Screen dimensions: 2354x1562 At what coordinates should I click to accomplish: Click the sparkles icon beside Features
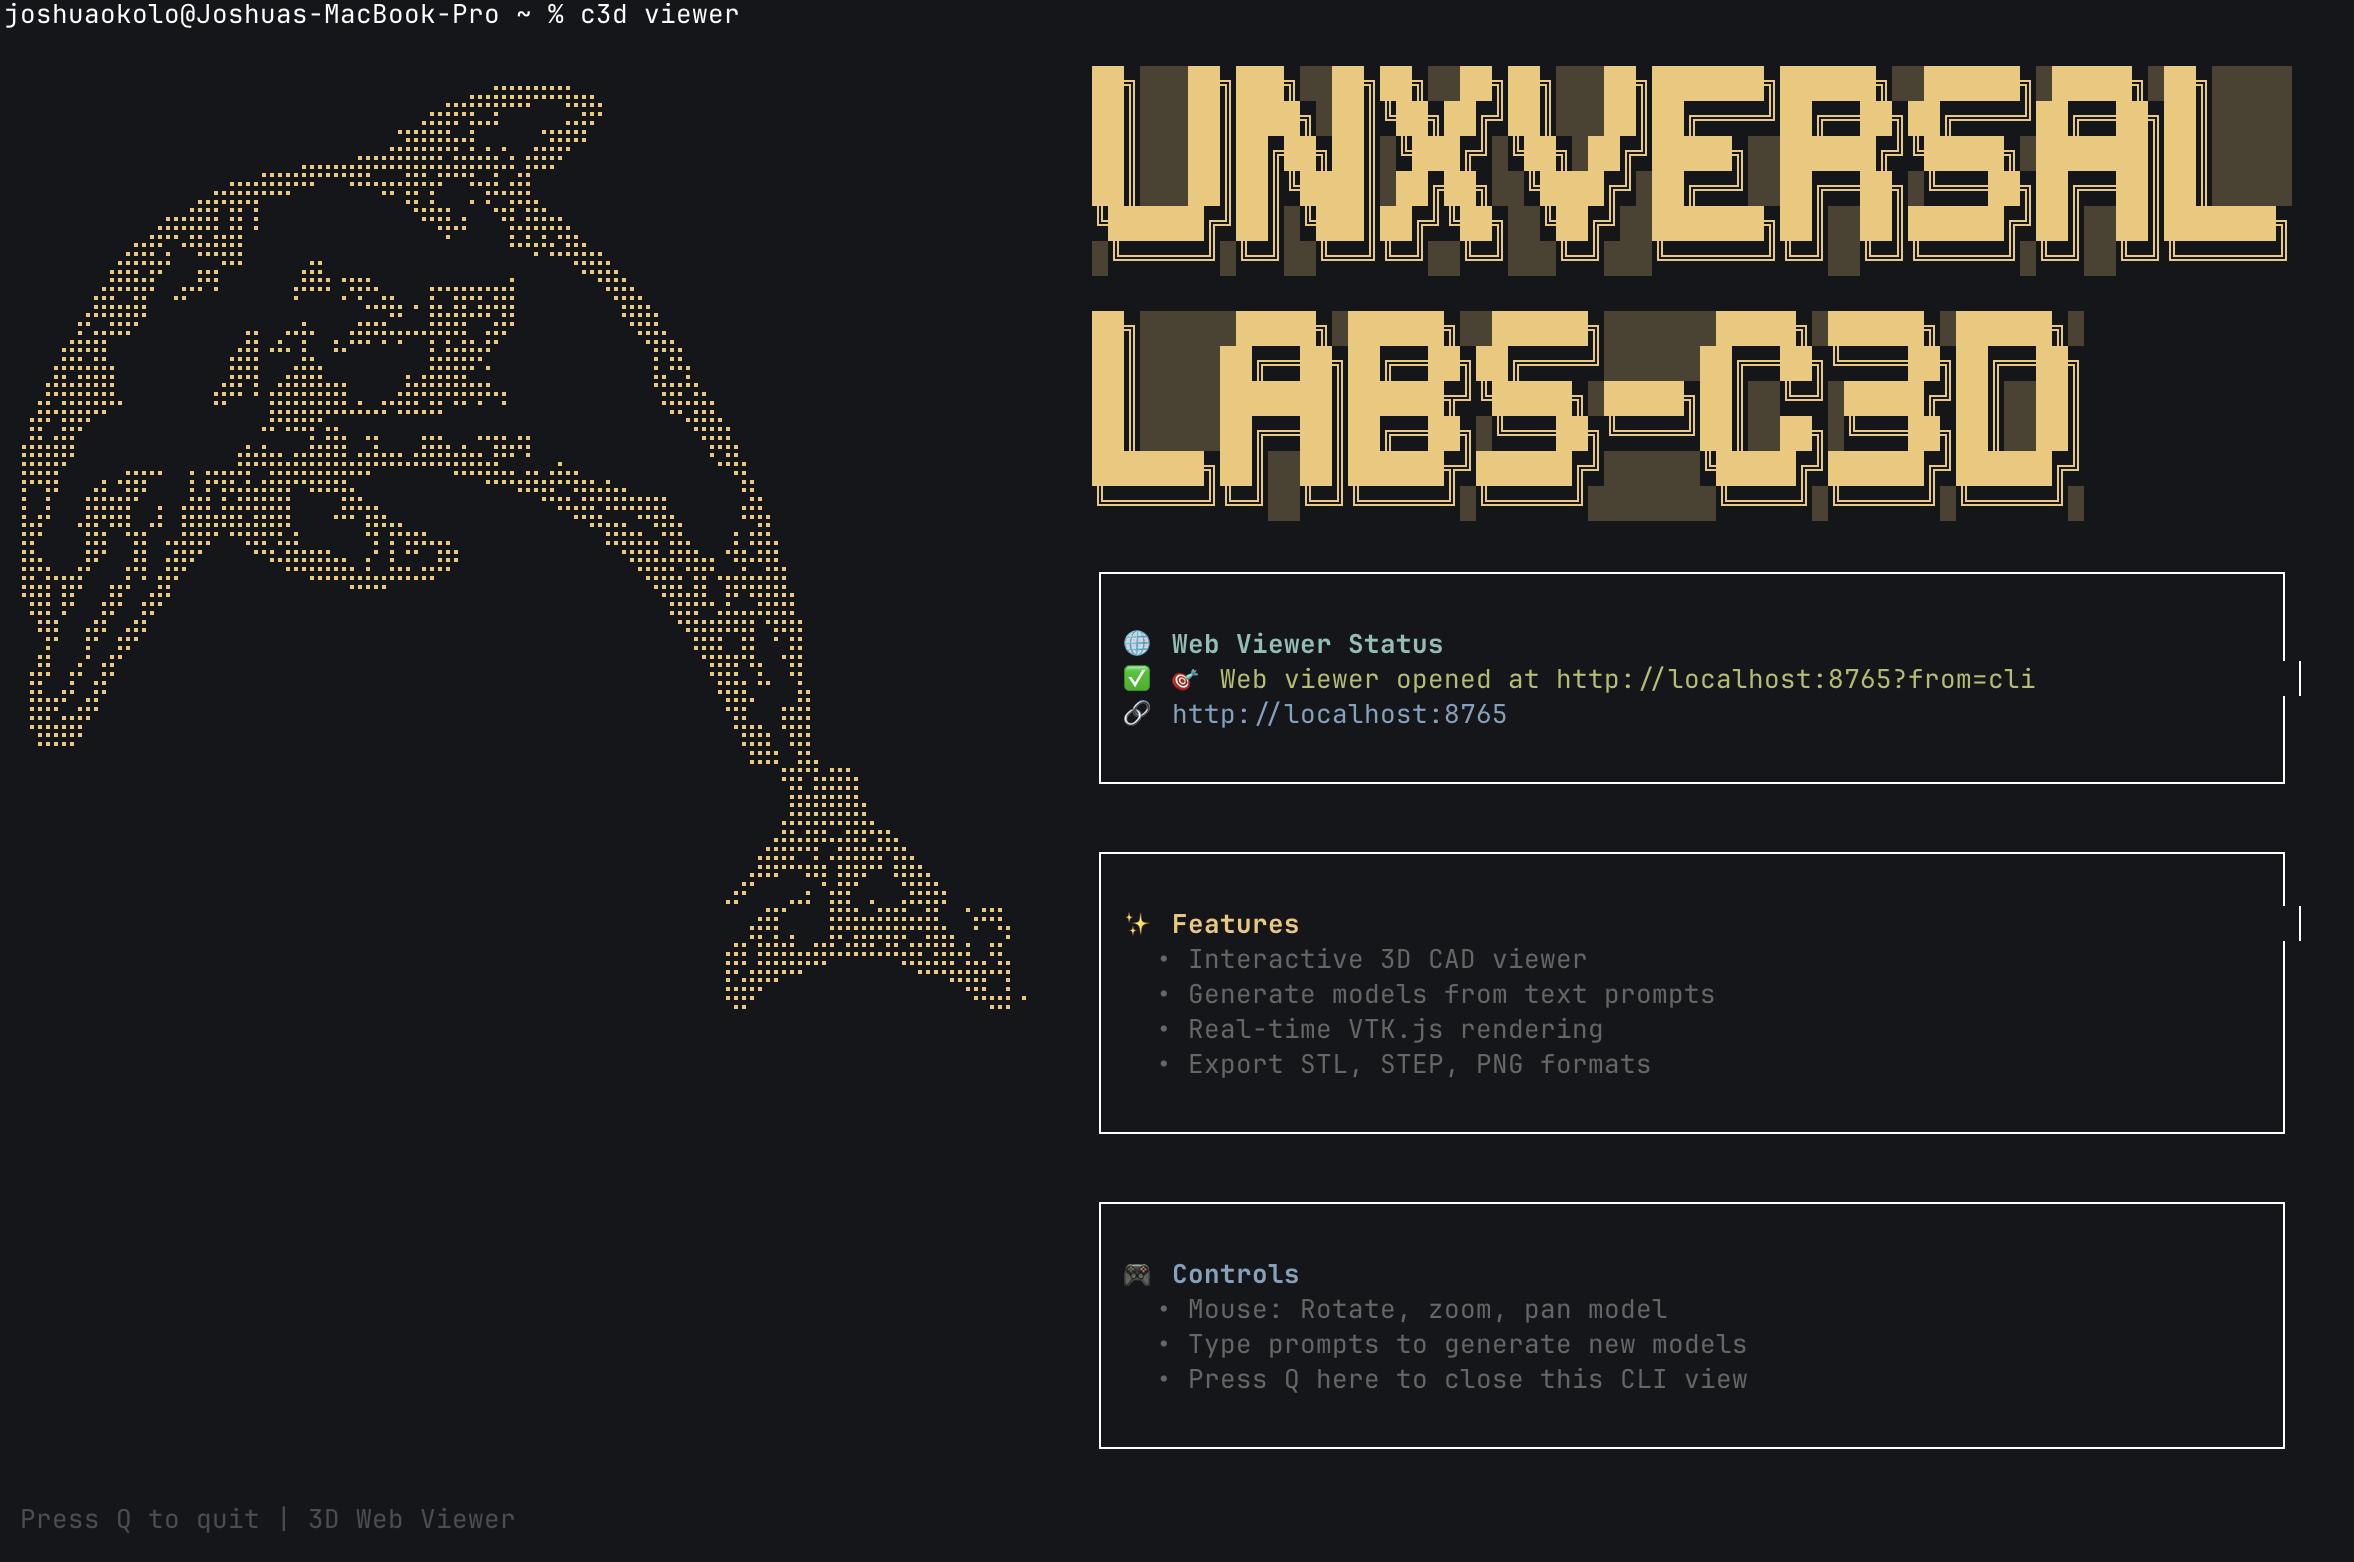1137,924
